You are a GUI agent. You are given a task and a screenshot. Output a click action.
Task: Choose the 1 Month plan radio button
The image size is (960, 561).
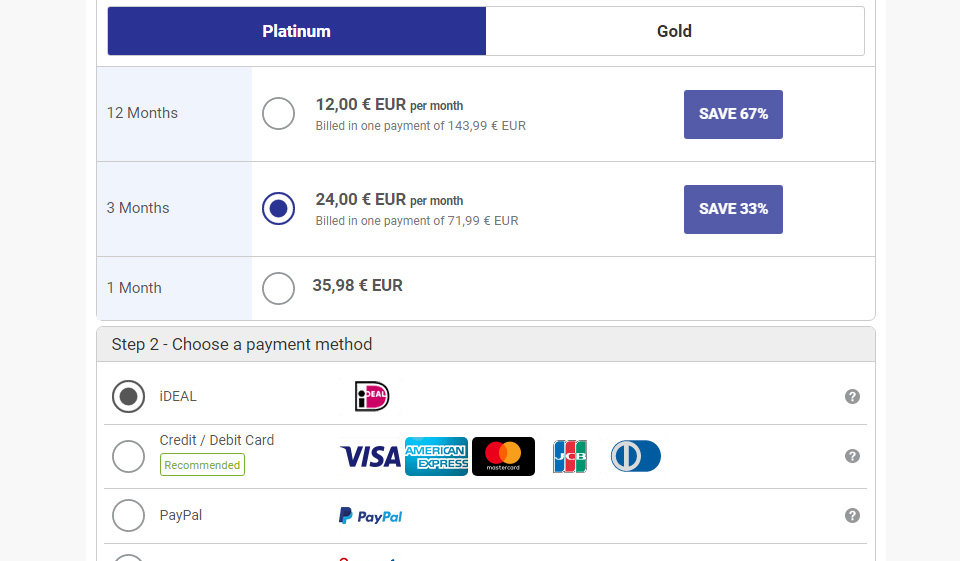coord(278,288)
